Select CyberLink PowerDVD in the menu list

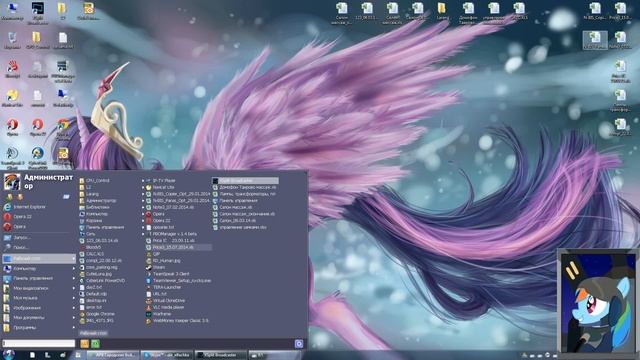[x=102, y=281]
